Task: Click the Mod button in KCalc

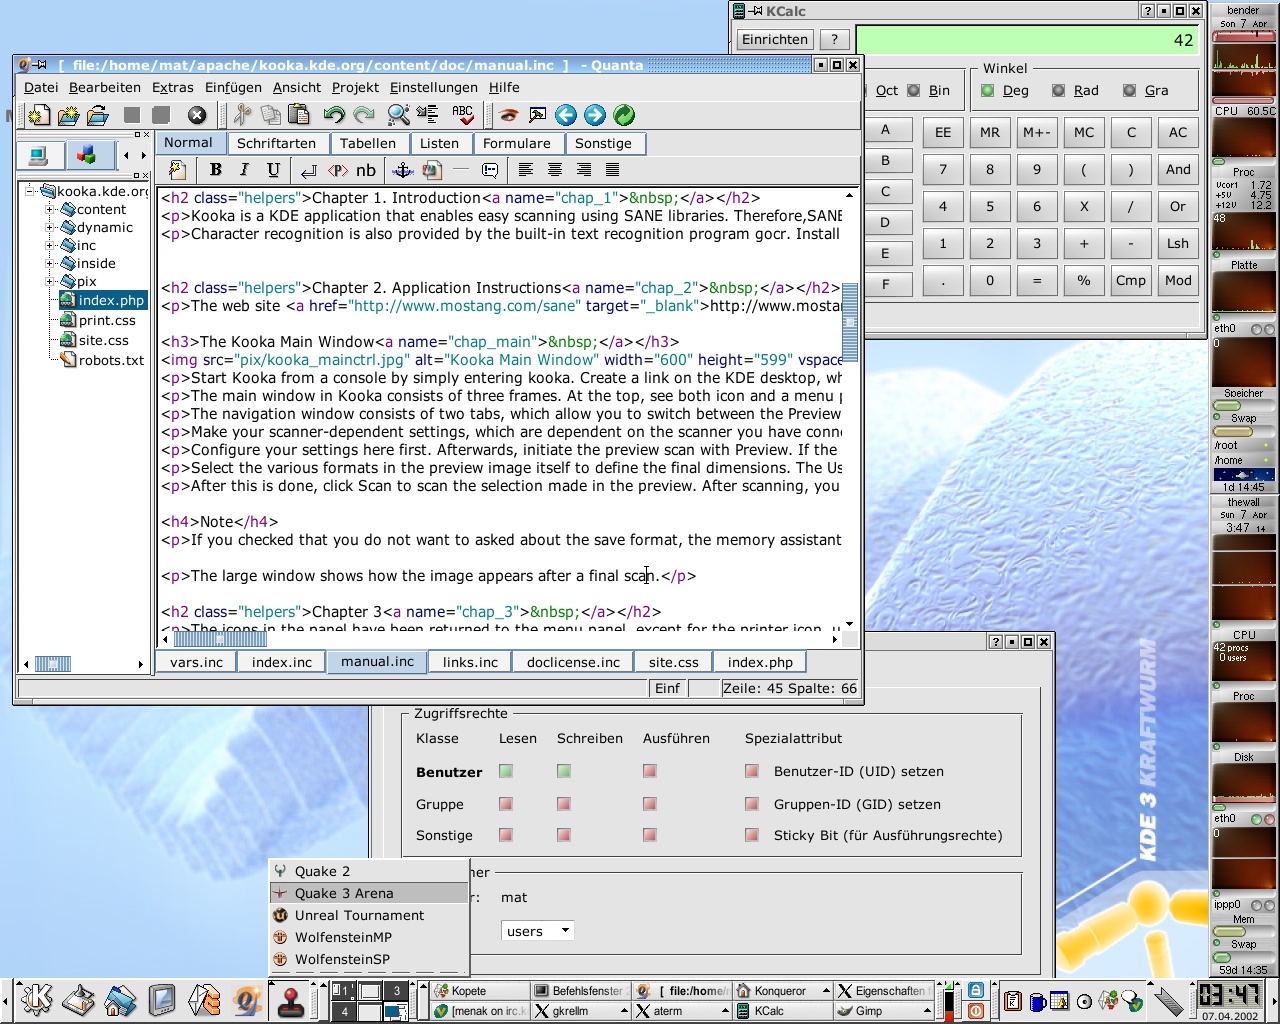Action: point(1178,280)
